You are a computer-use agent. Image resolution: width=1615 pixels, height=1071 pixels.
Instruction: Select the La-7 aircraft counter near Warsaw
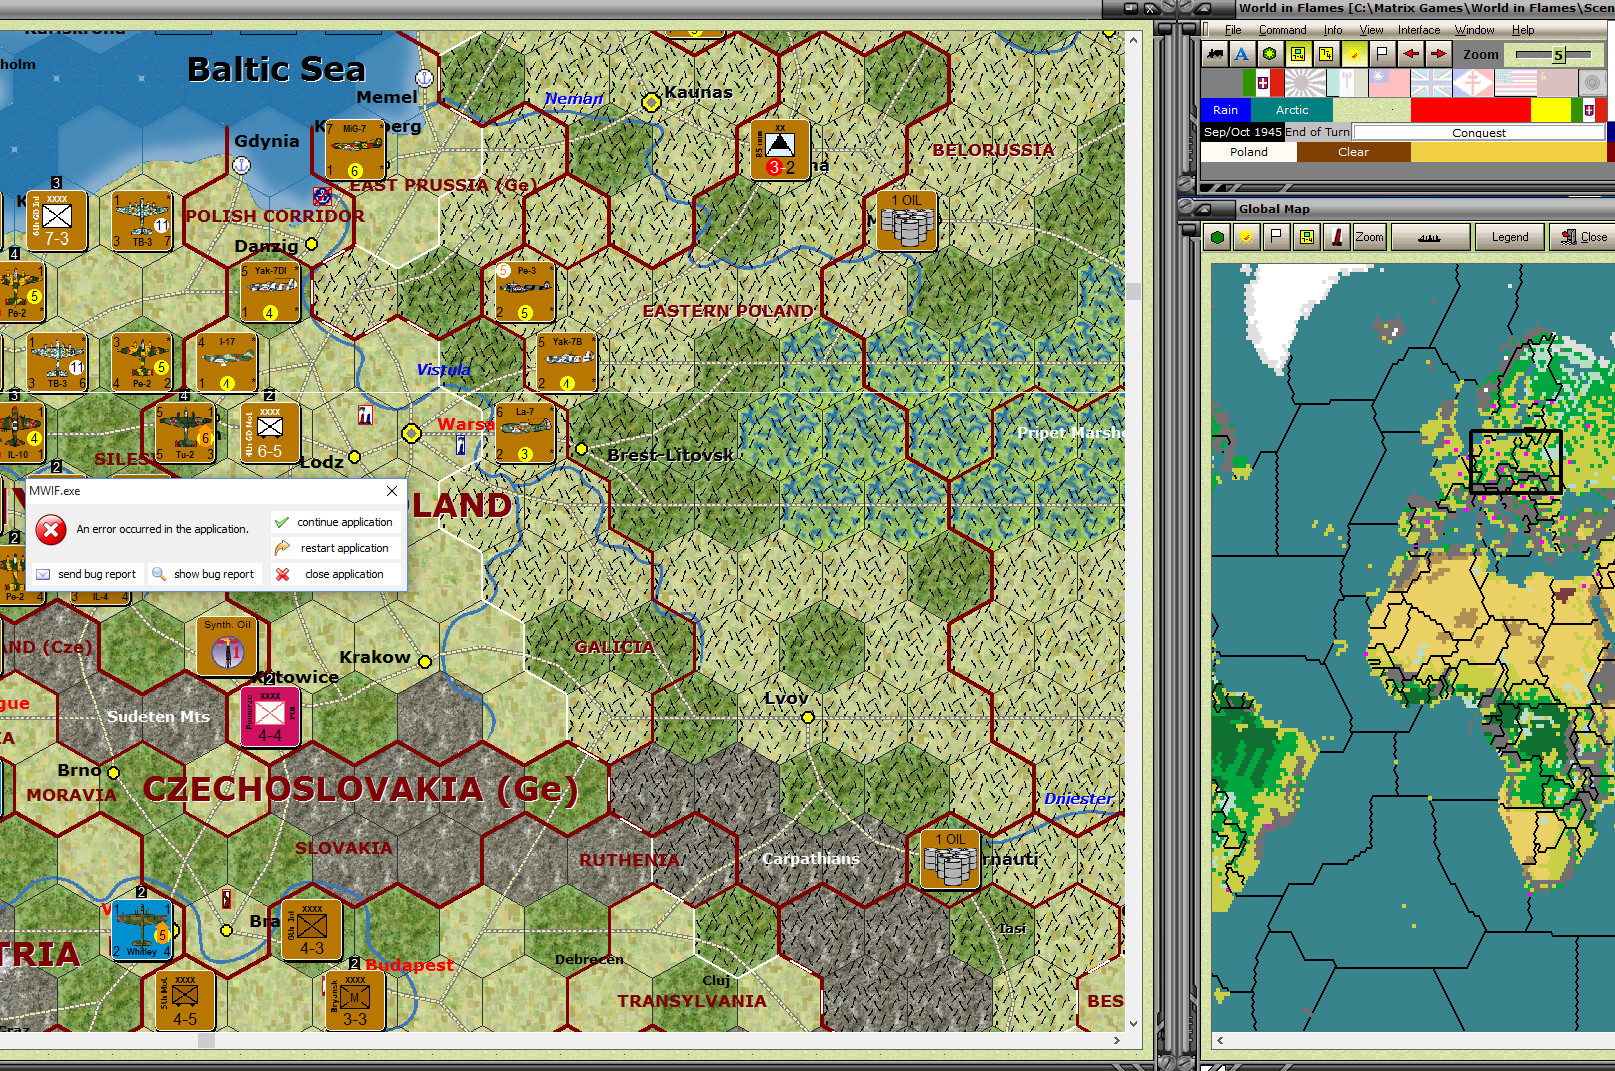(x=525, y=433)
